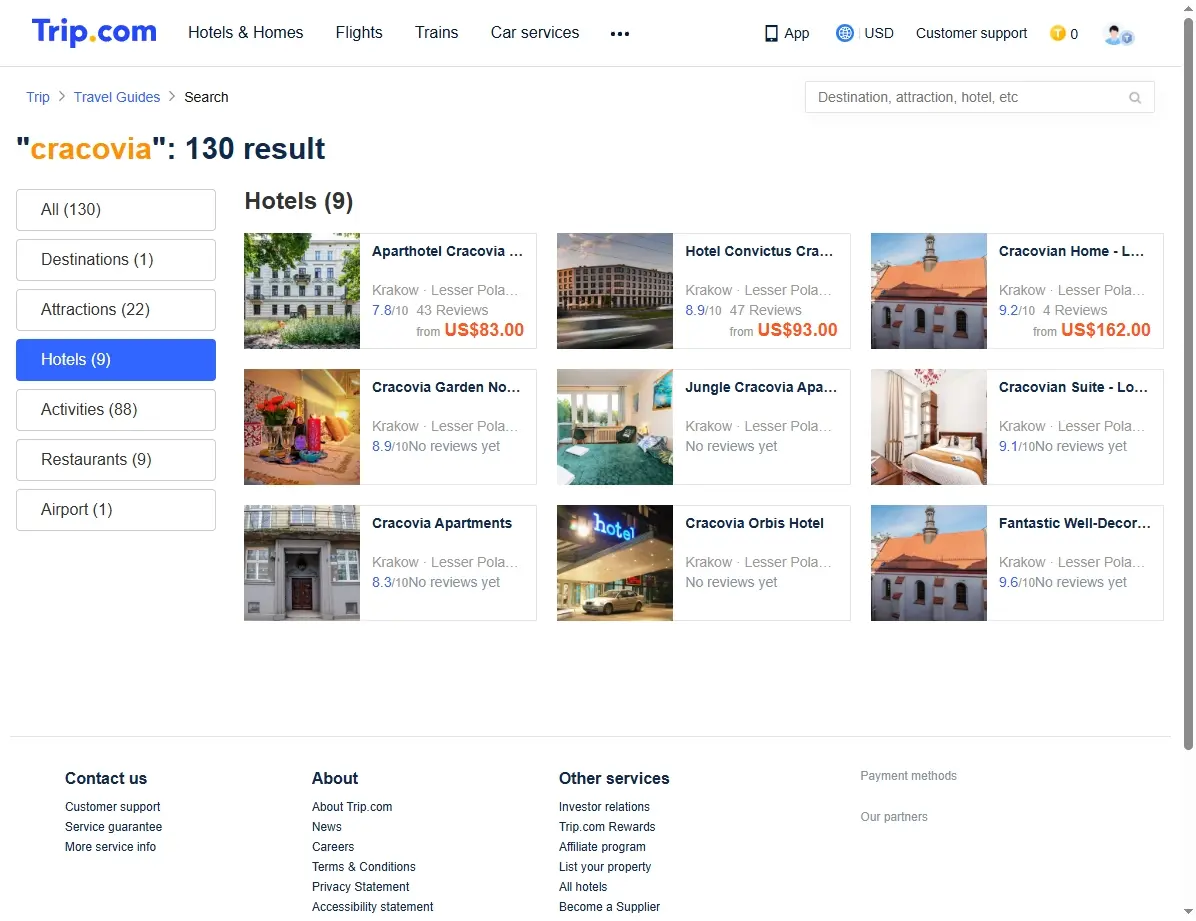
Task: Click the globe language icon
Action: [844, 34]
